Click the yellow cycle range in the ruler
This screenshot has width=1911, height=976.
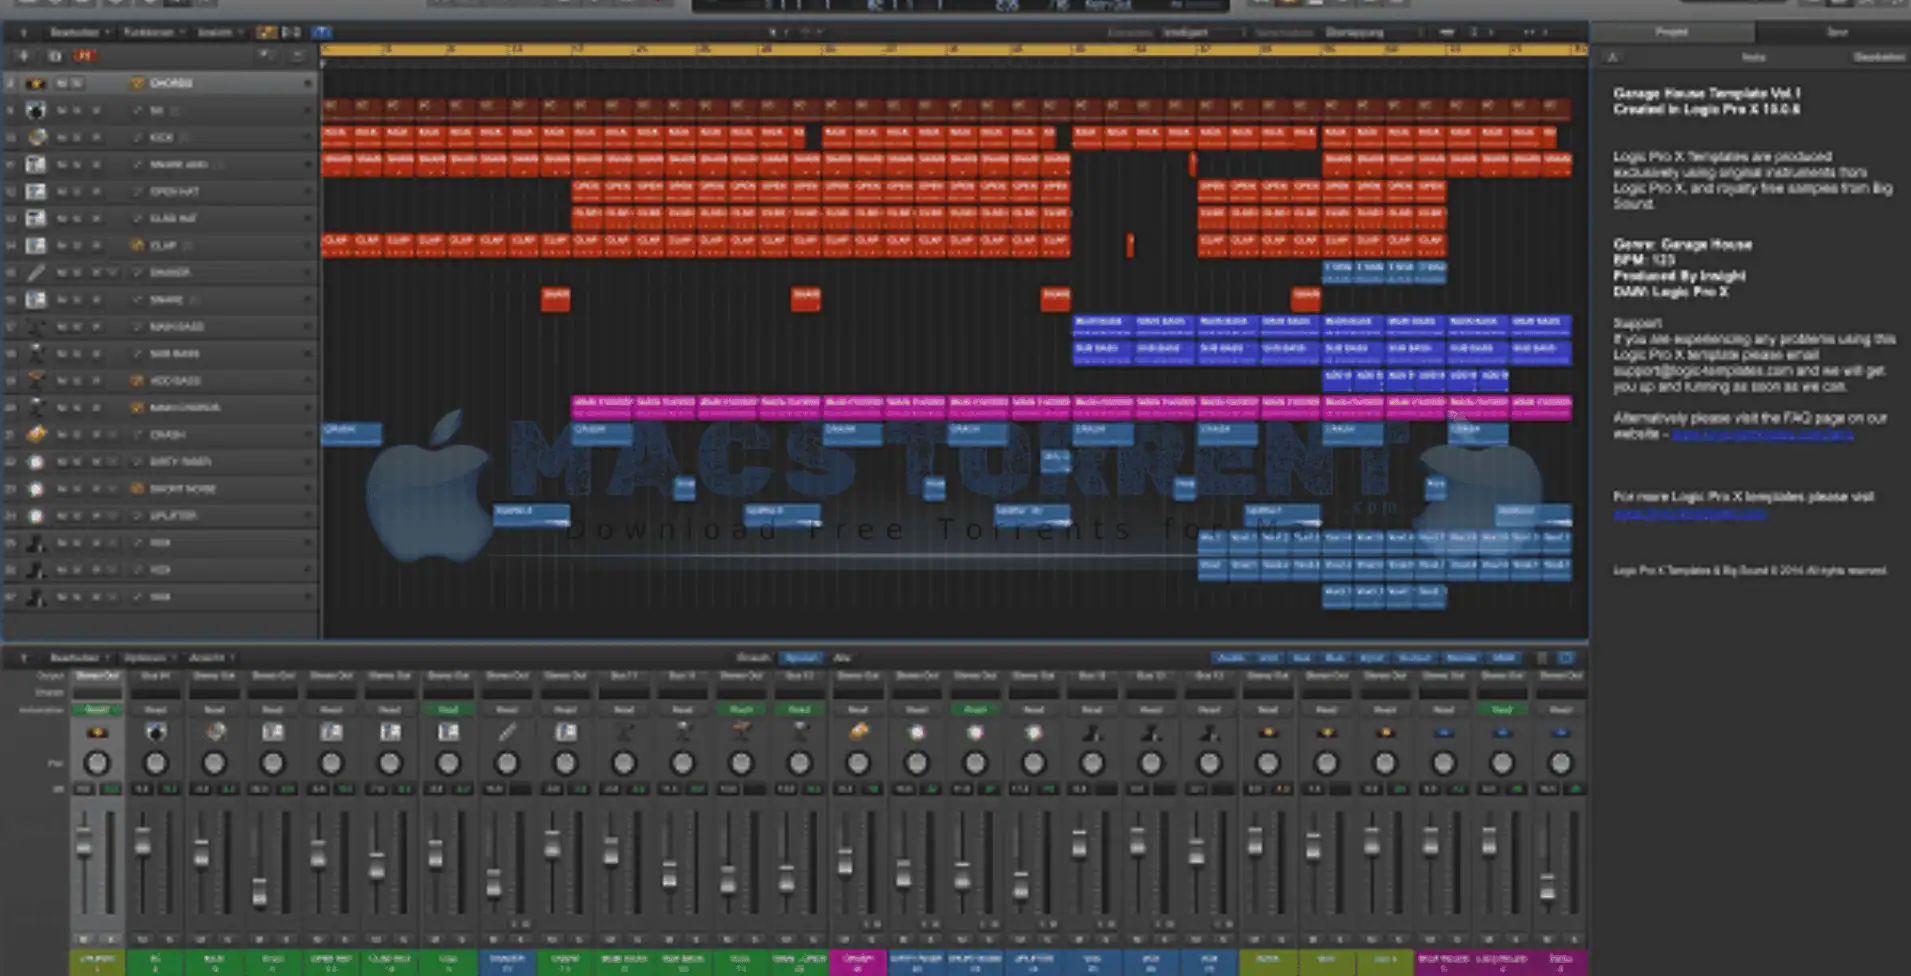pyautogui.click(x=953, y=49)
